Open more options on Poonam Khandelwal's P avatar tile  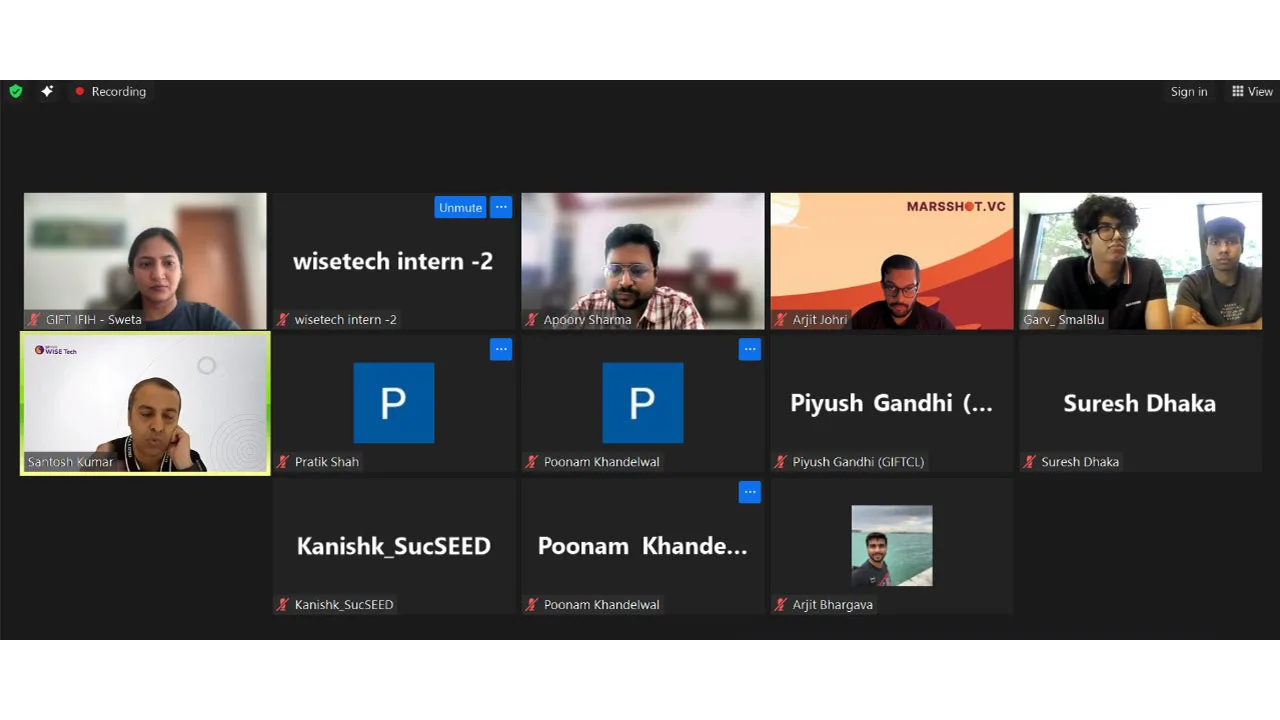750,349
